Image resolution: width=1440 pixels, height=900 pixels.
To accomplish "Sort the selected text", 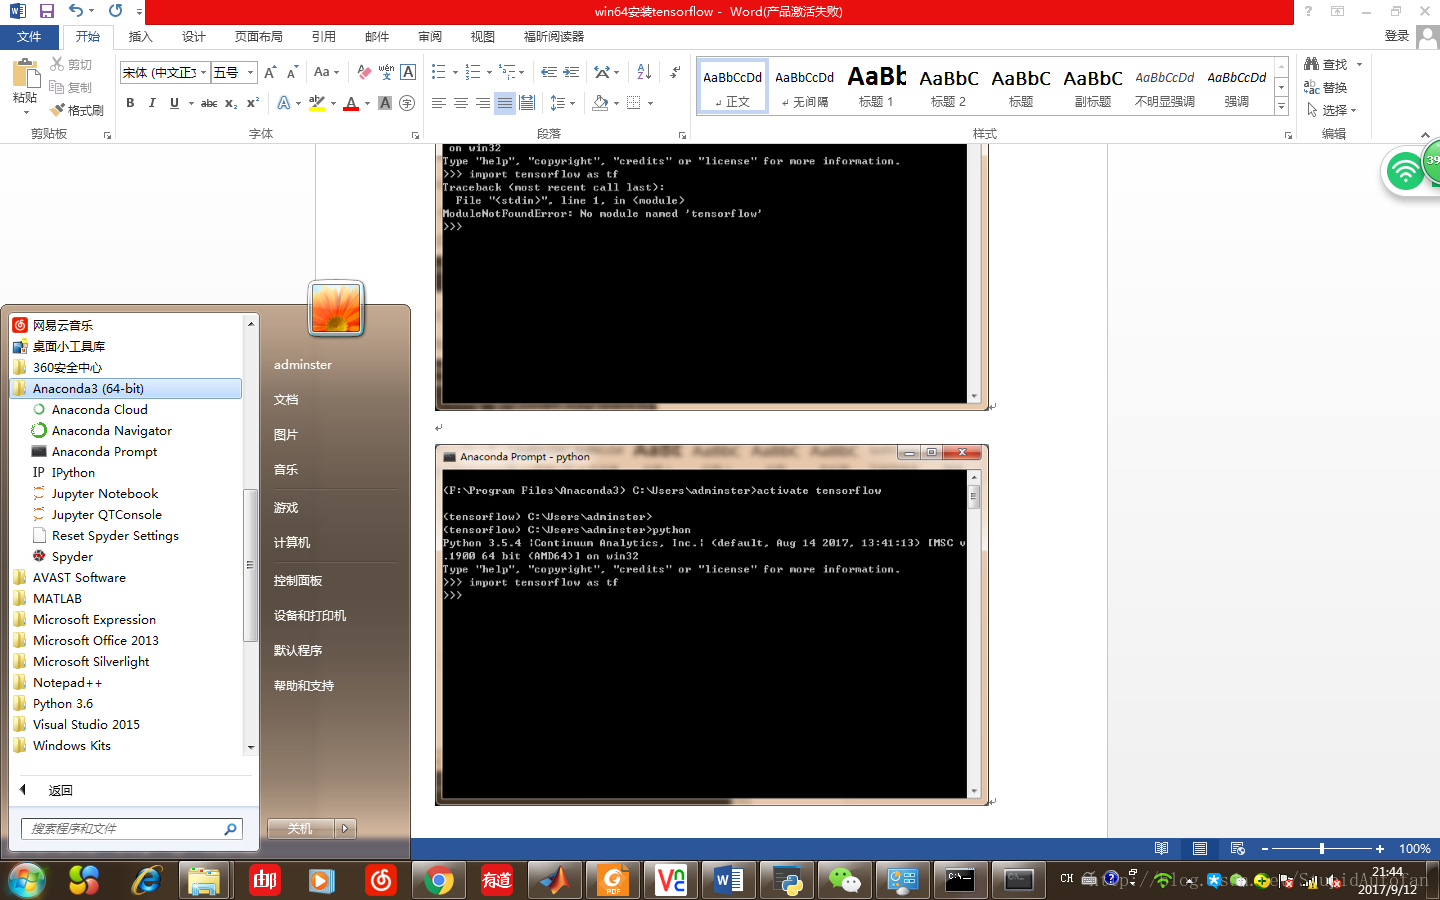I will pyautogui.click(x=644, y=72).
